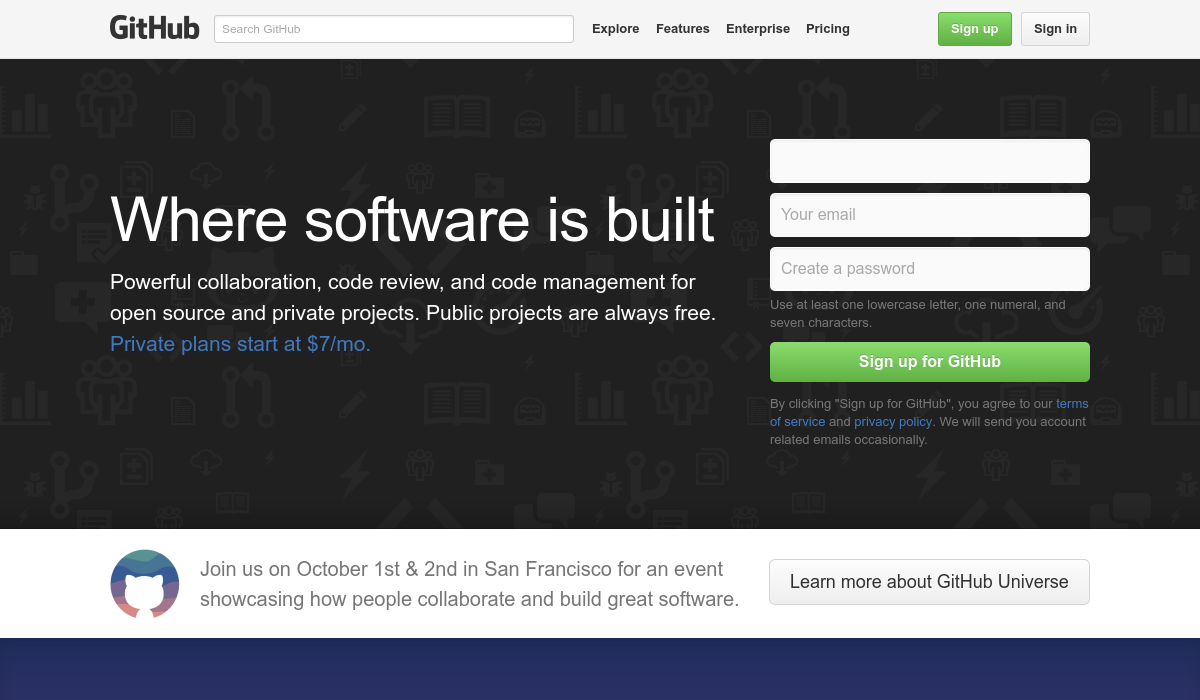This screenshot has height=700, width=1200.
Task: Open the privacy policy link
Action: click(x=893, y=422)
